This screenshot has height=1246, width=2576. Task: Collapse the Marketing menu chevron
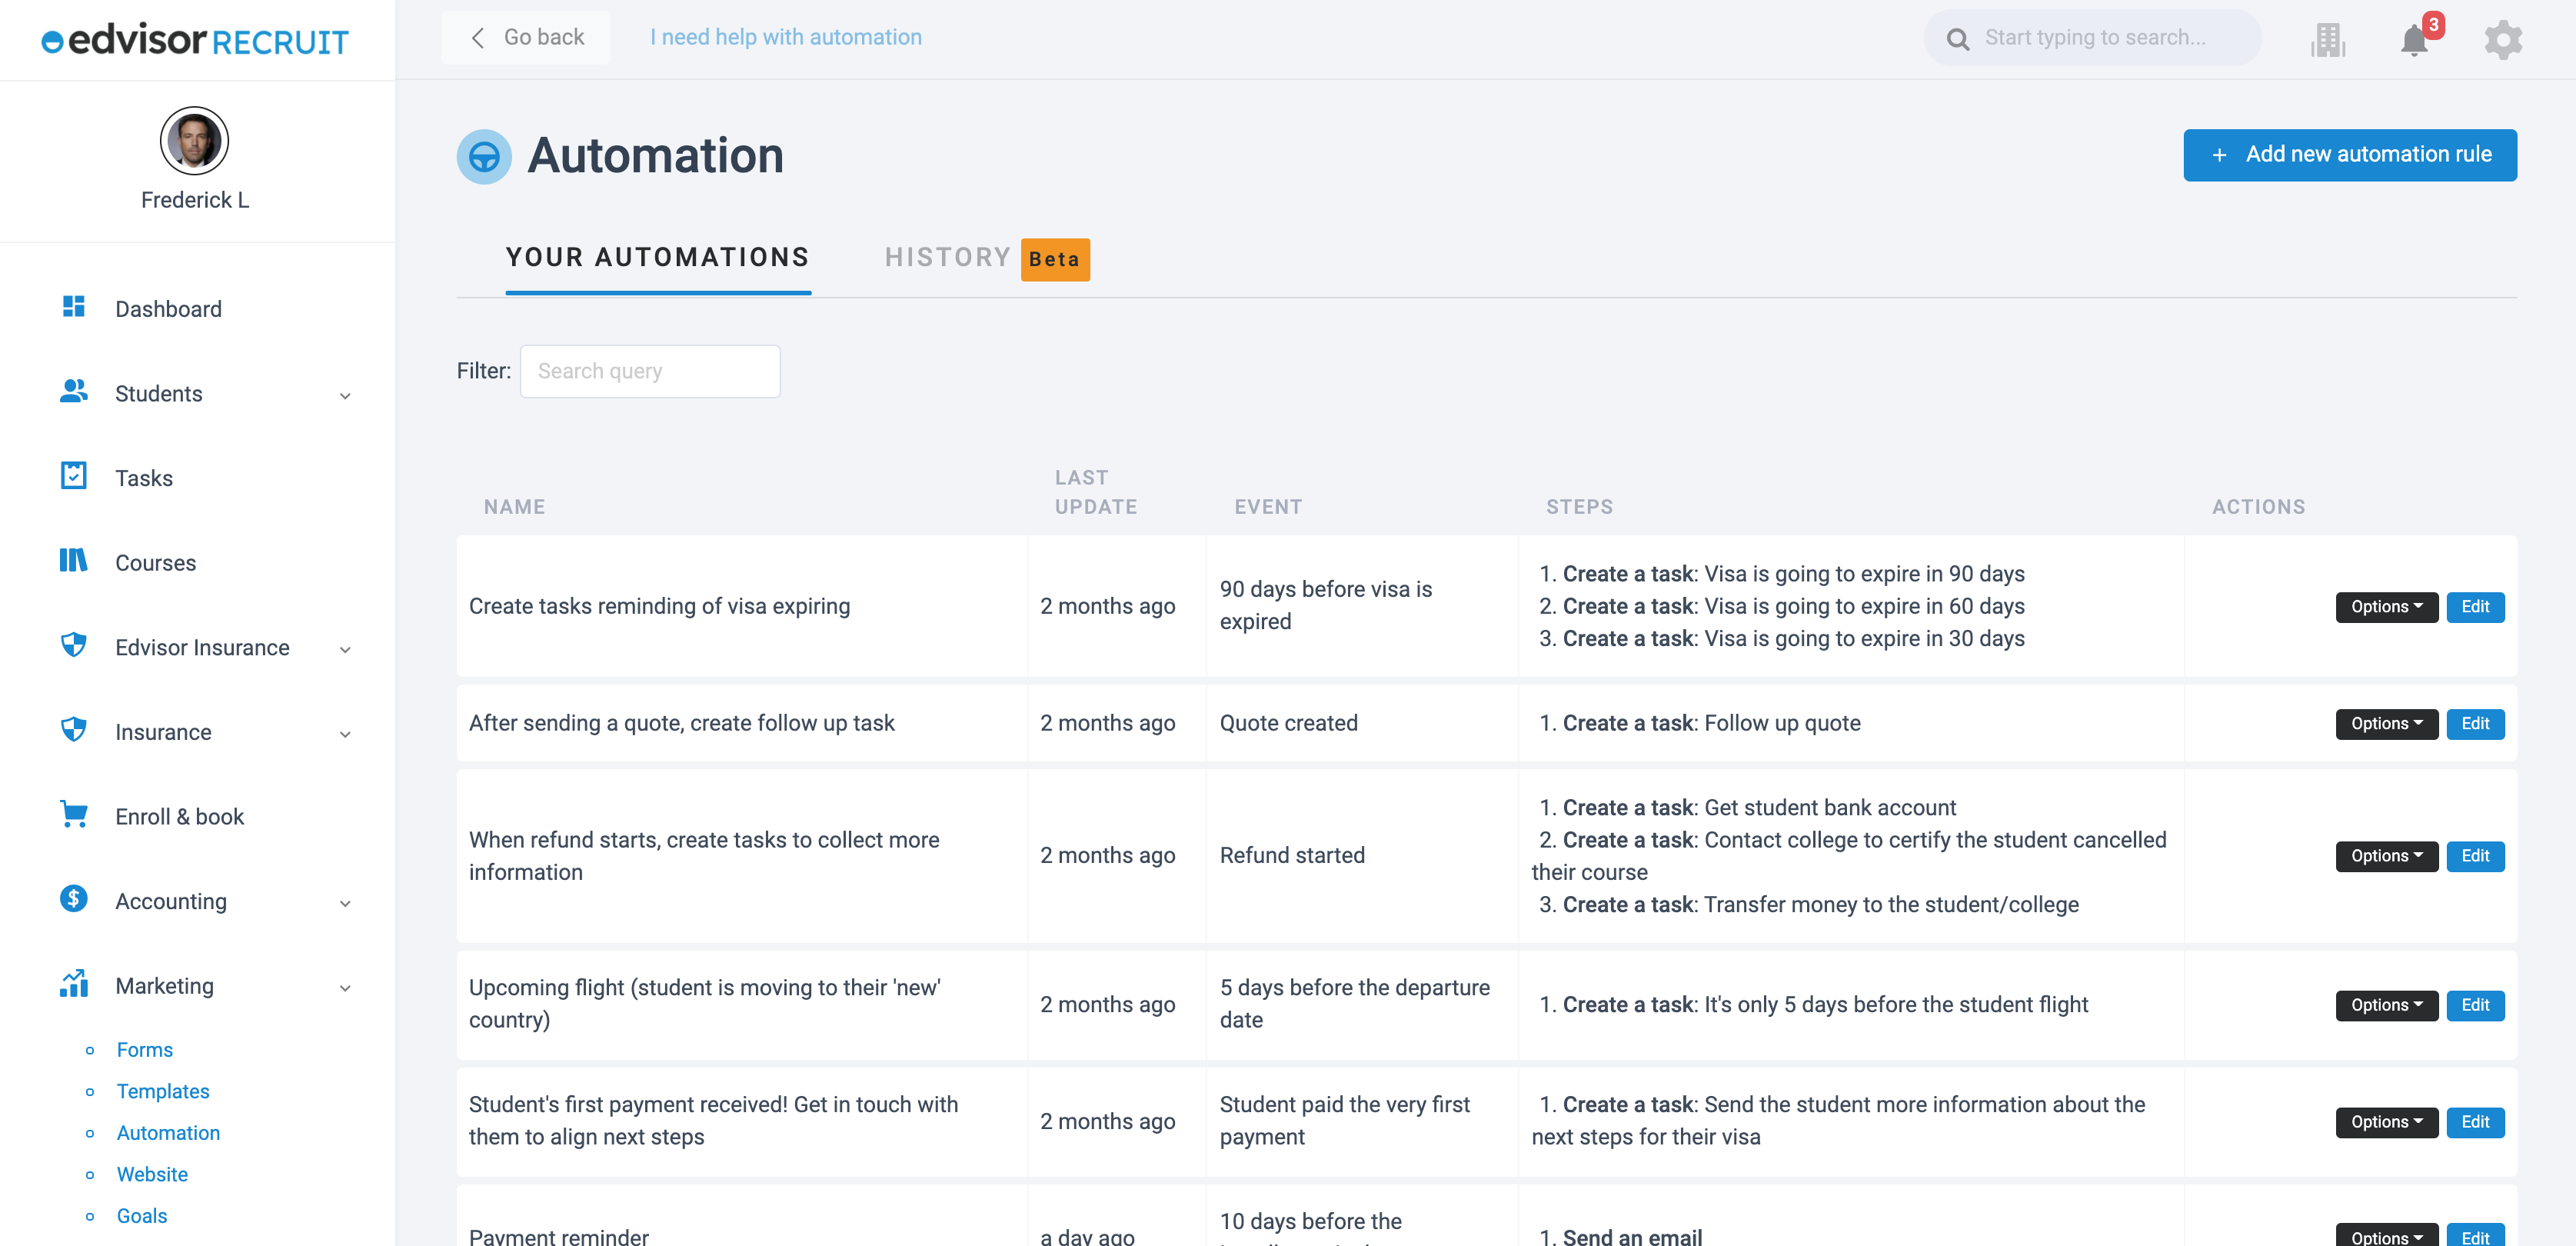point(345,988)
